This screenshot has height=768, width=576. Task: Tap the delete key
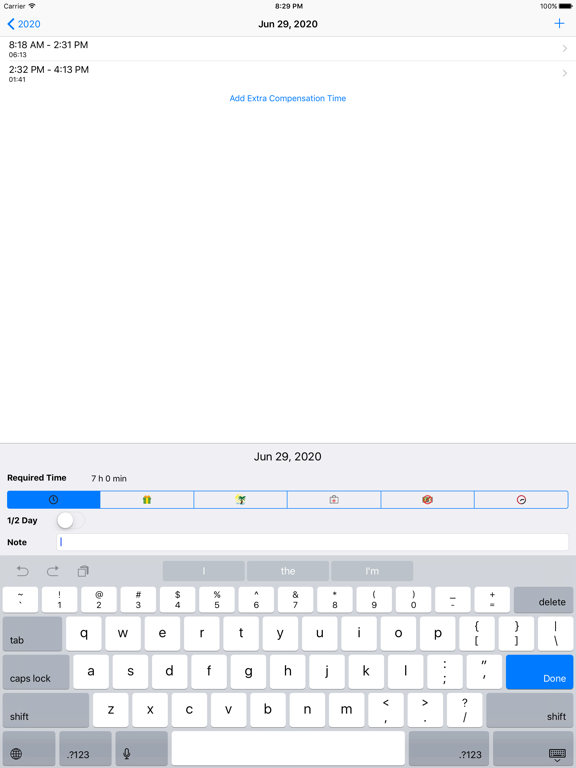click(543, 600)
